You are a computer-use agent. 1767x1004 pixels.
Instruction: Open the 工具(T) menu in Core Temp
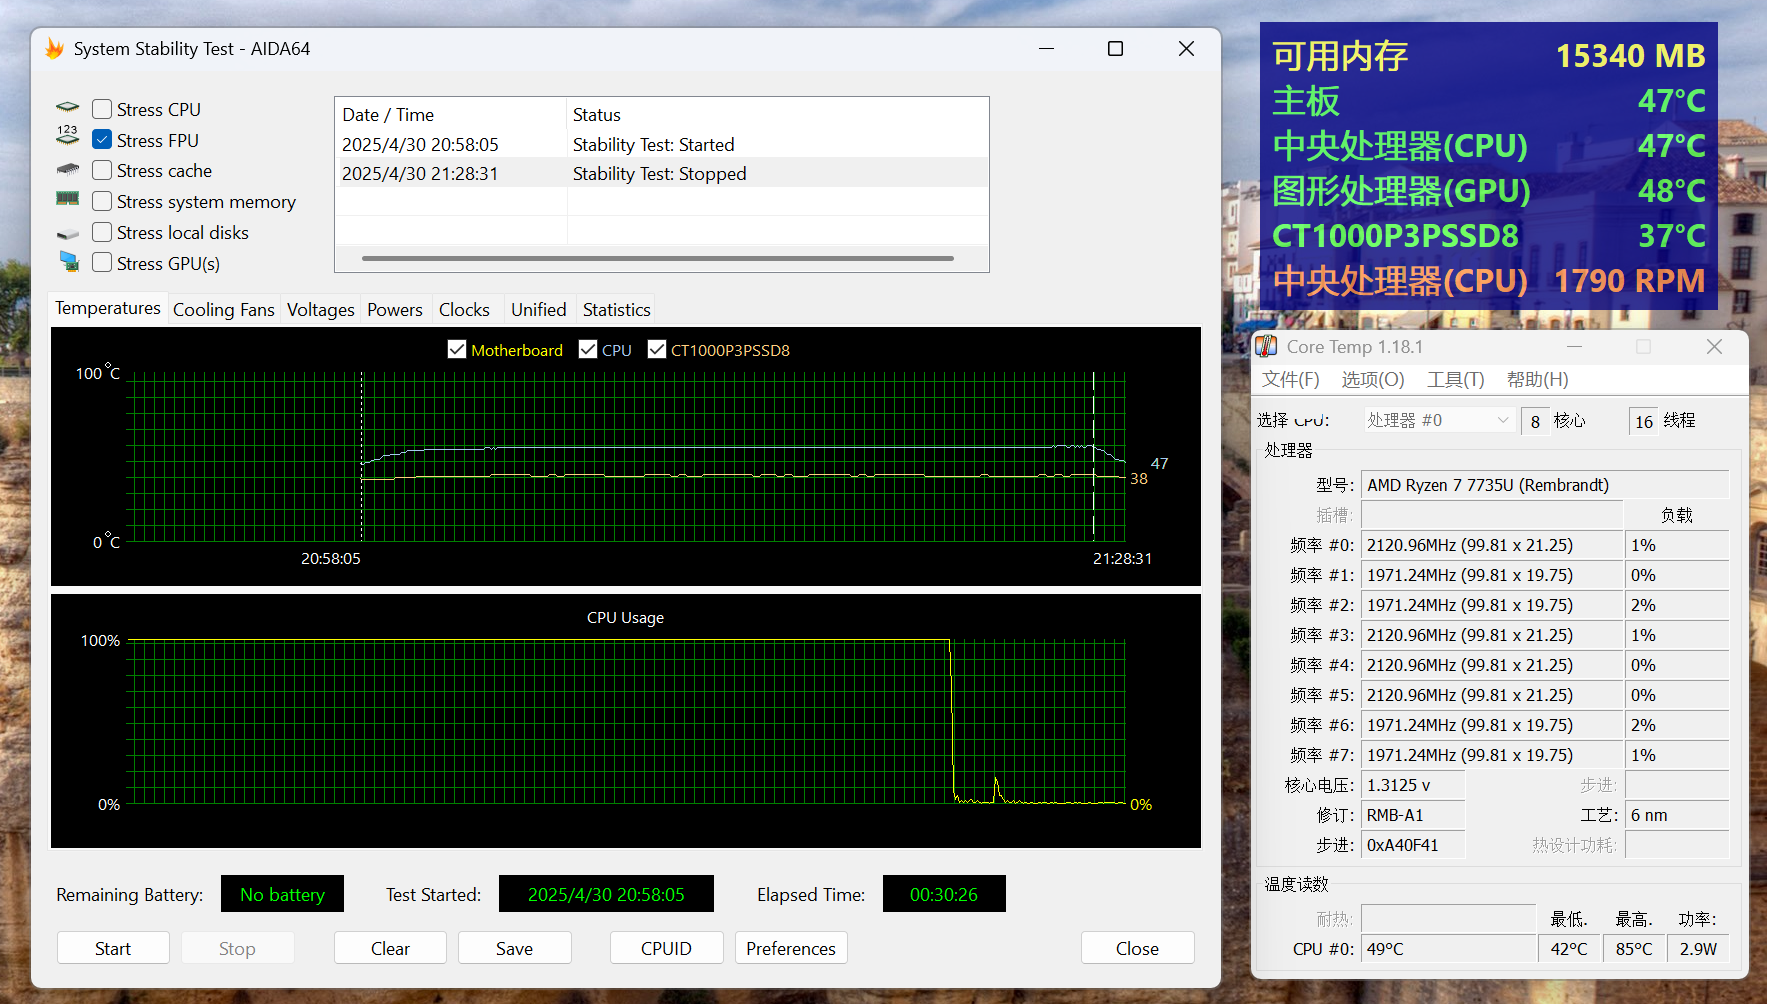pyautogui.click(x=1456, y=380)
